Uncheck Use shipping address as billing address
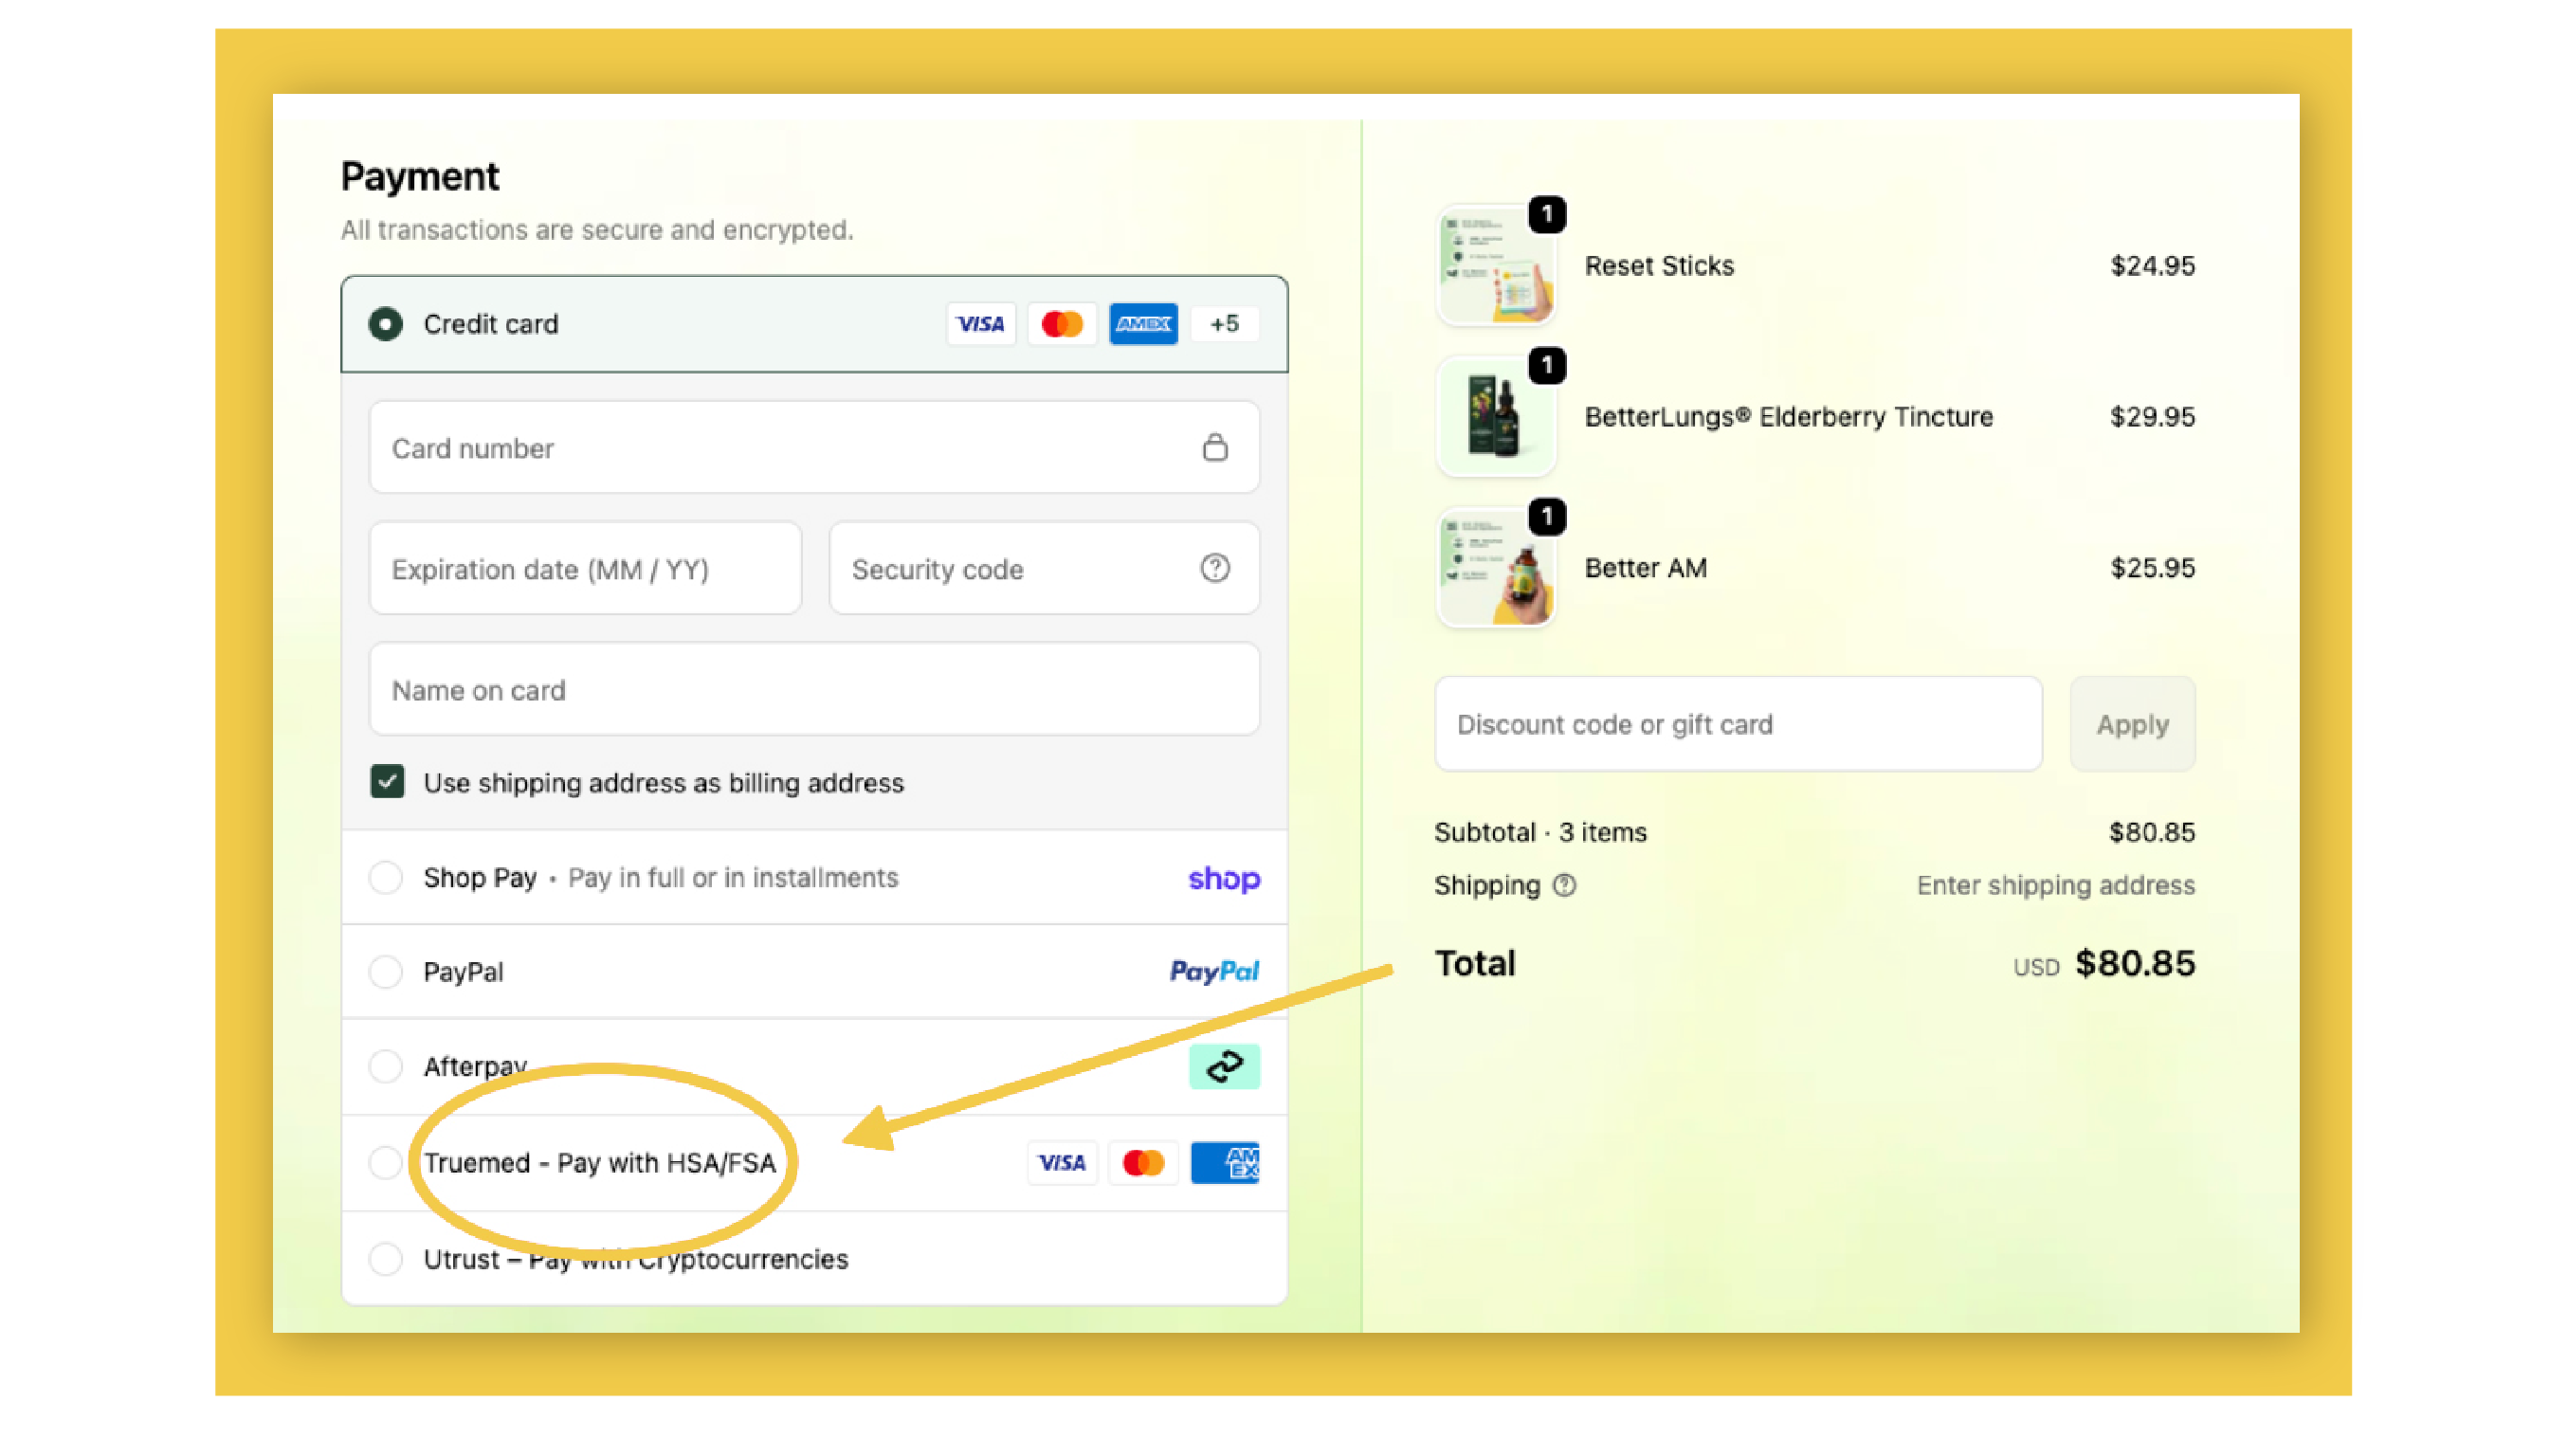Screen dimensions: 2568x1456 (387, 782)
